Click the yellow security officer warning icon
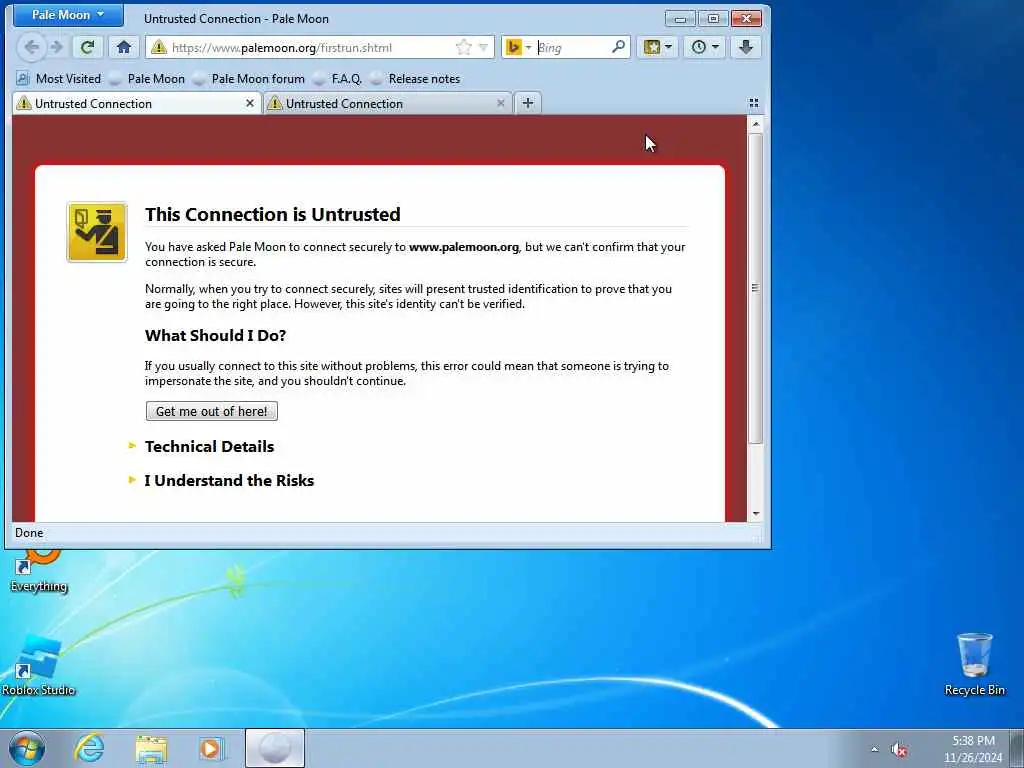The height and width of the screenshot is (768, 1024). coord(97,232)
